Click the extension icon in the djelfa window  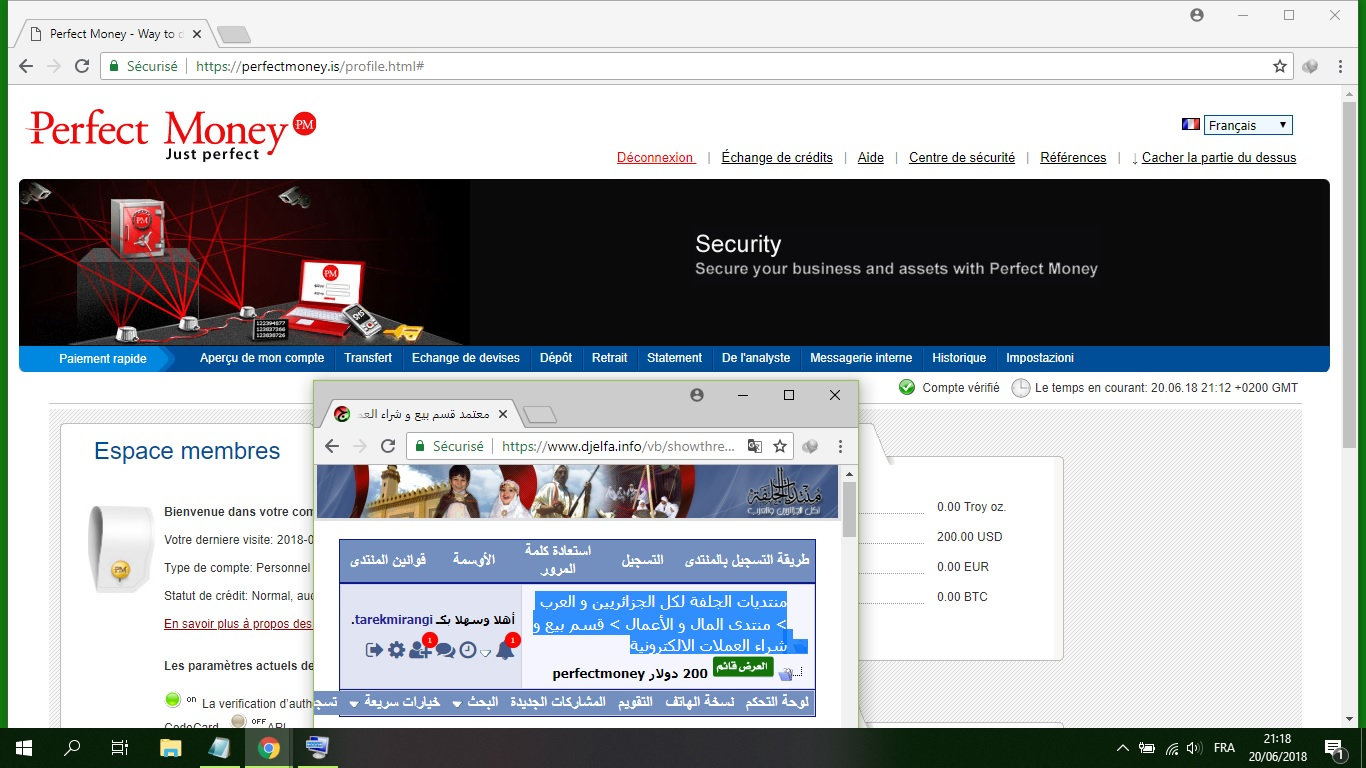[x=811, y=446]
